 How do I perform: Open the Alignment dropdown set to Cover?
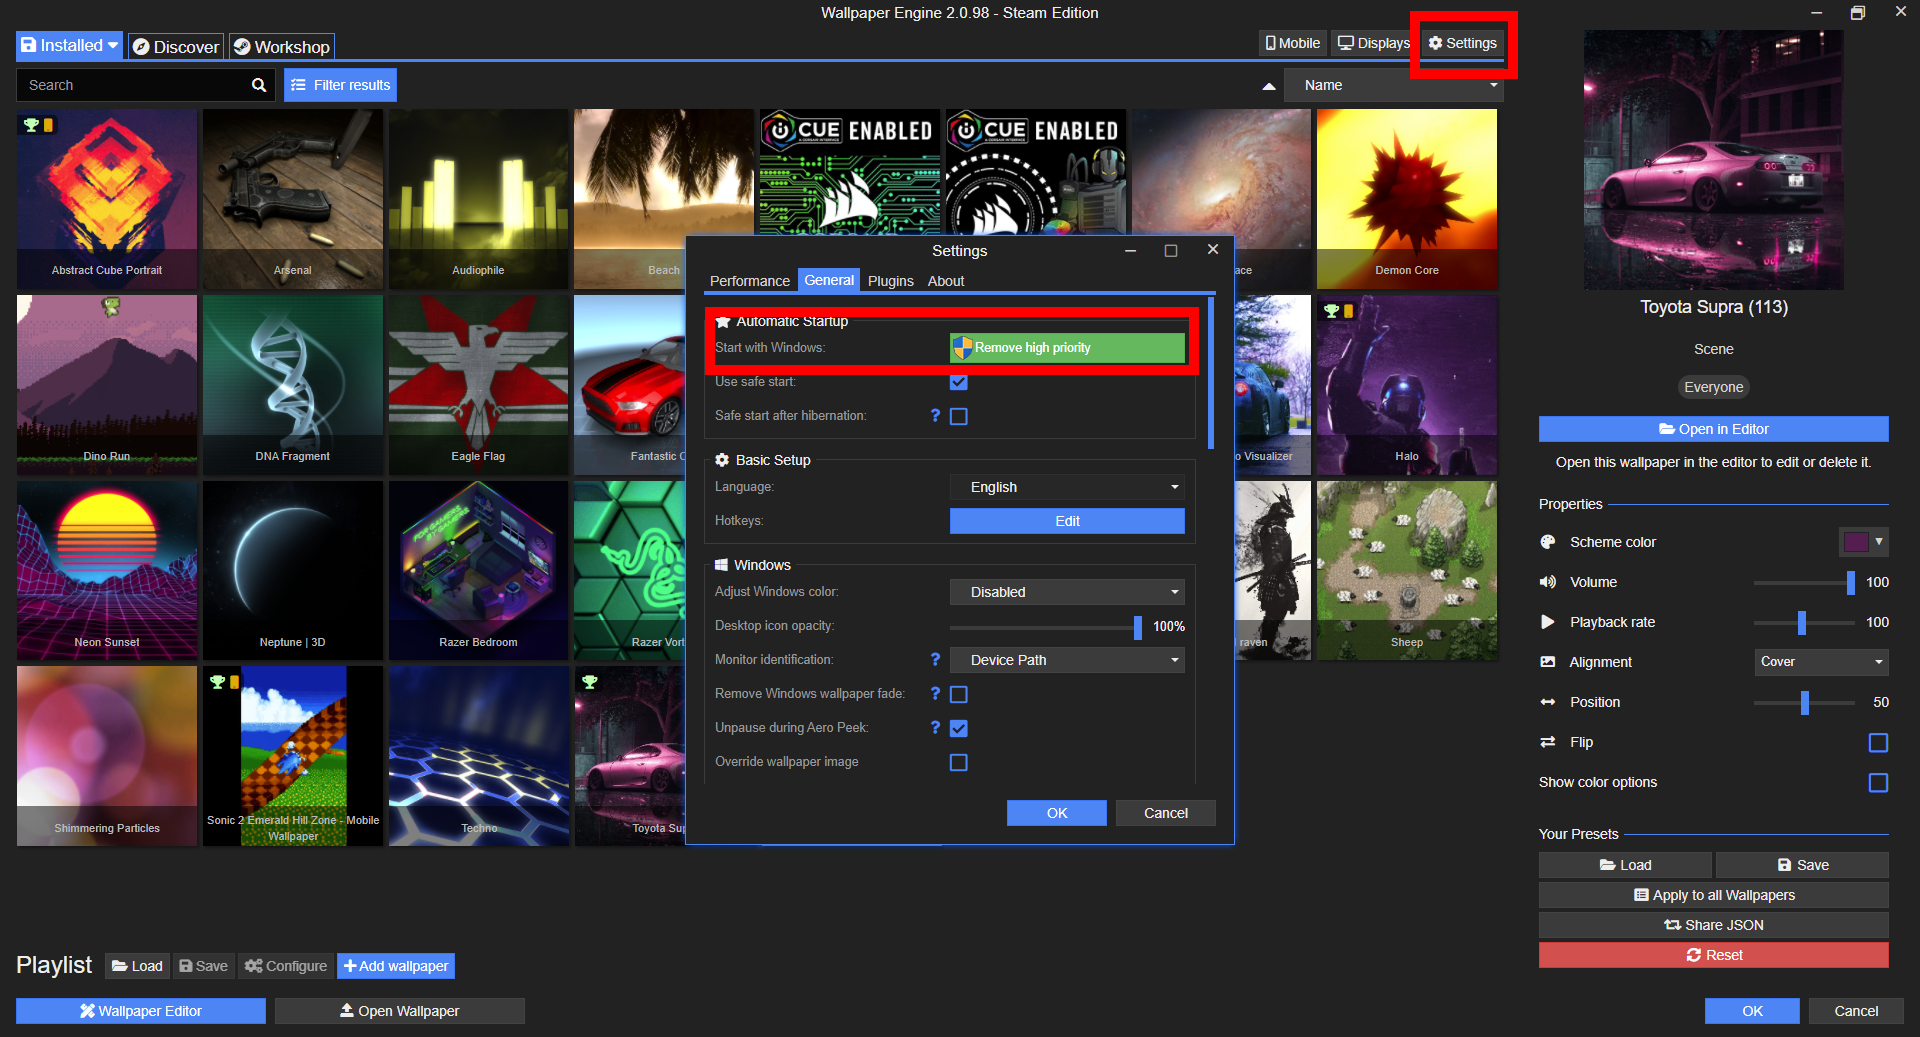pyautogui.click(x=1822, y=662)
